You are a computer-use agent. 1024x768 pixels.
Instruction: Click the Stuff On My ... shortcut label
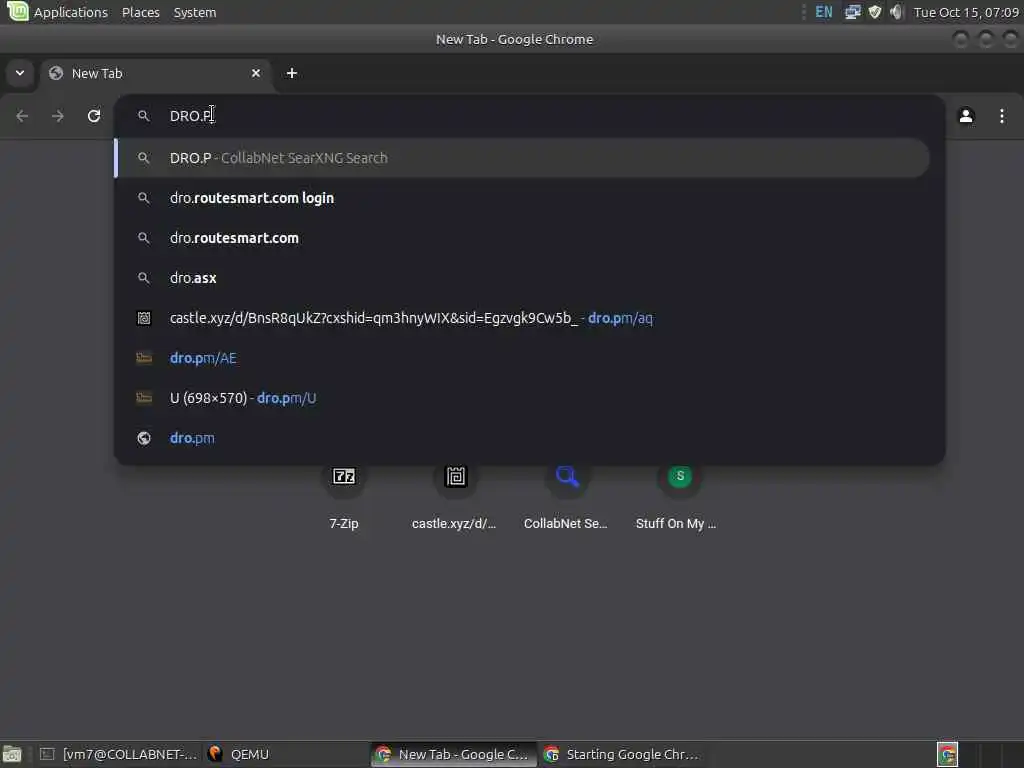676,524
